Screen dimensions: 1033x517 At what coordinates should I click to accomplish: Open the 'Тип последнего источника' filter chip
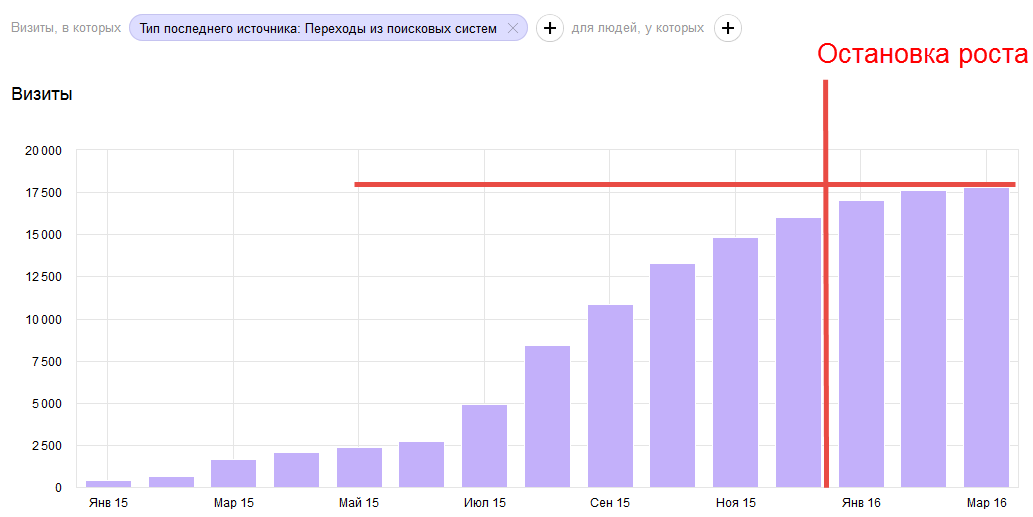pos(318,29)
